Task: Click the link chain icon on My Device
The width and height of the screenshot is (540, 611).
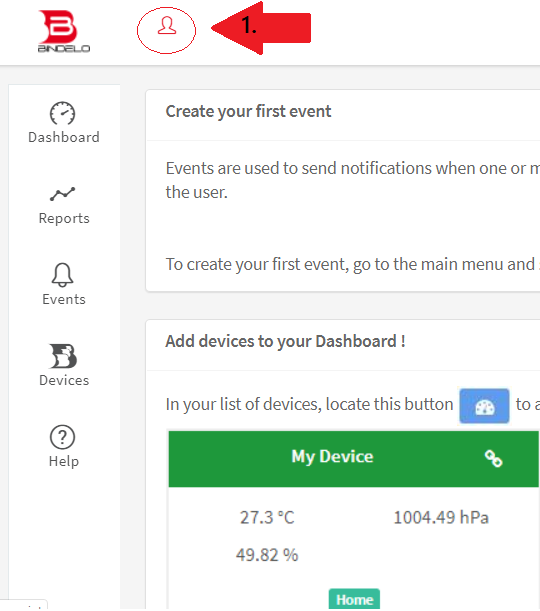Action: (x=493, y=458)
